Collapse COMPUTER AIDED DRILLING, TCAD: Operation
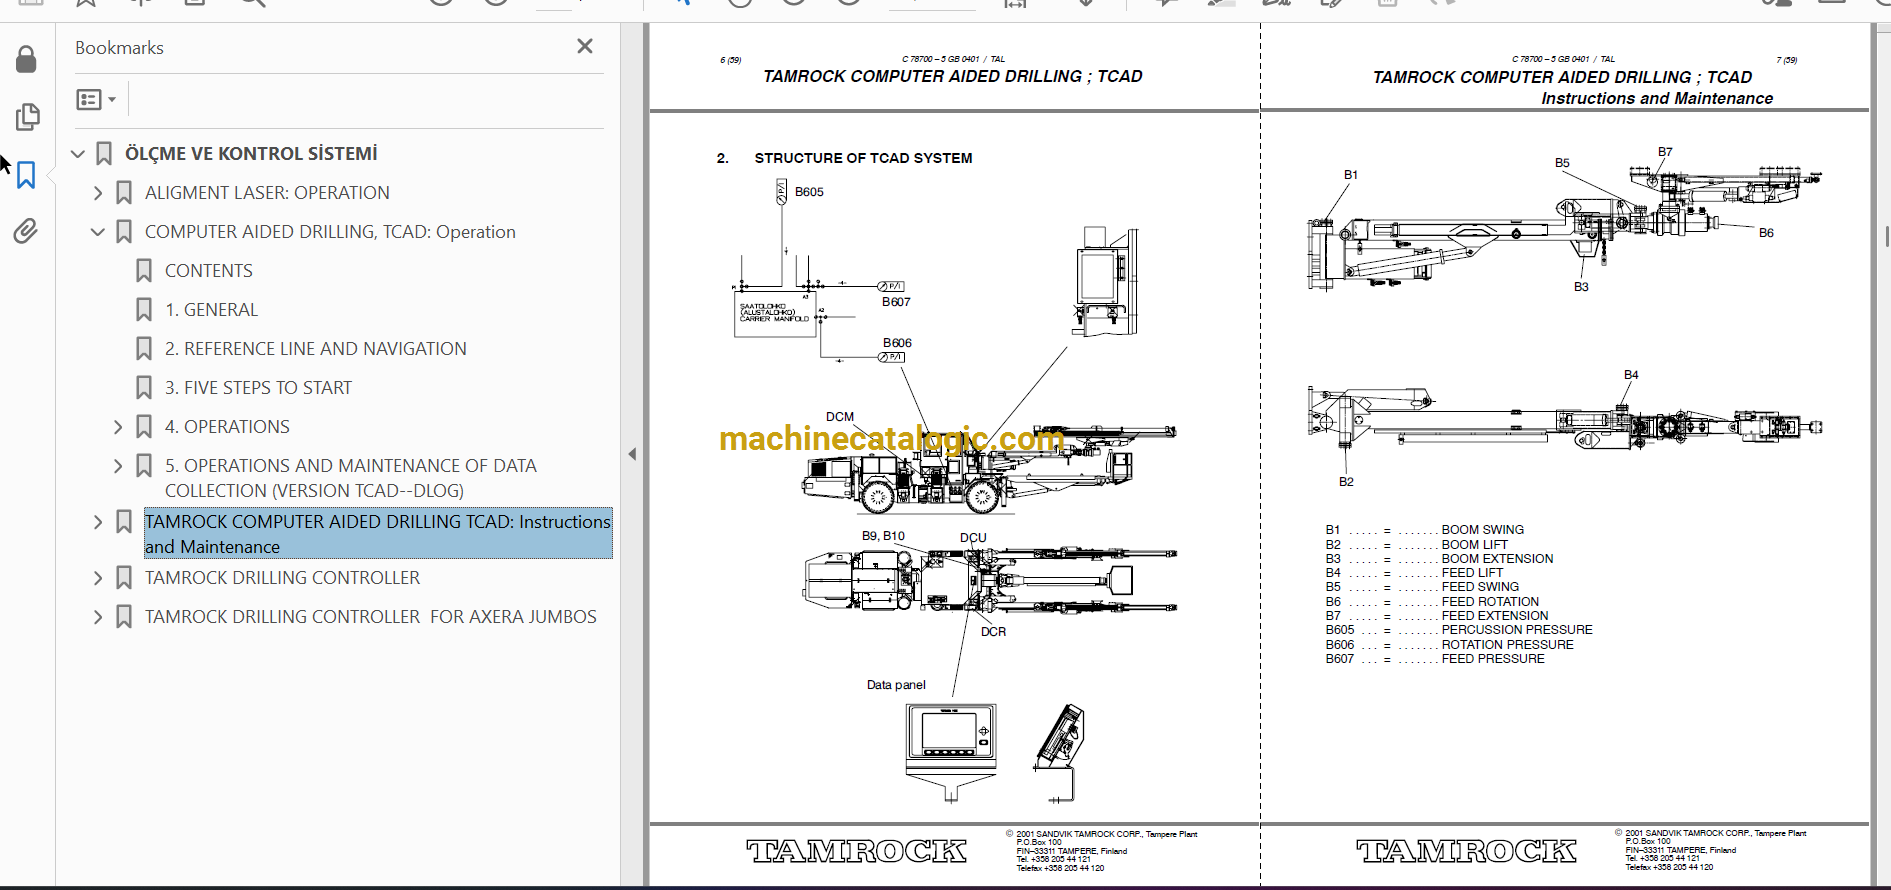The image size is (1891, 890). pos(98,232)
